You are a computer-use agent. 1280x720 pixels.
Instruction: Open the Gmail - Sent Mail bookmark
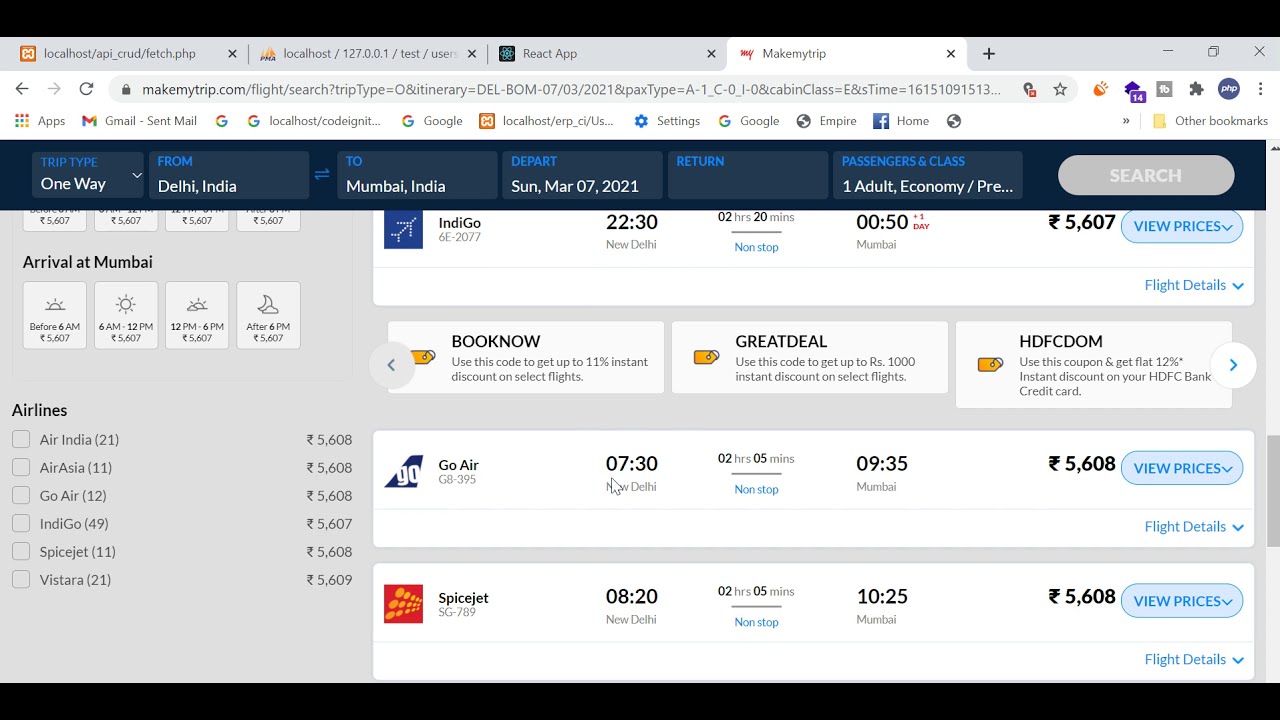coord(139,121)
